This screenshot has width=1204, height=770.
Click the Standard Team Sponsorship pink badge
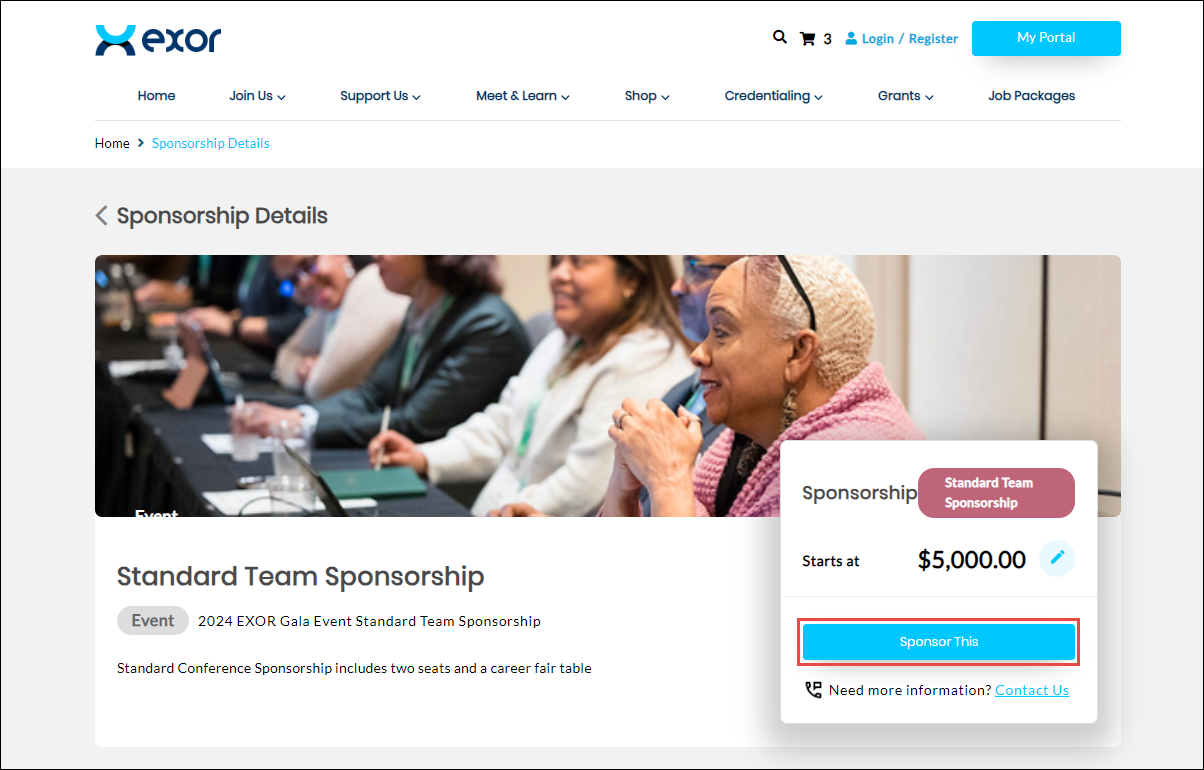tap(996, 493)
